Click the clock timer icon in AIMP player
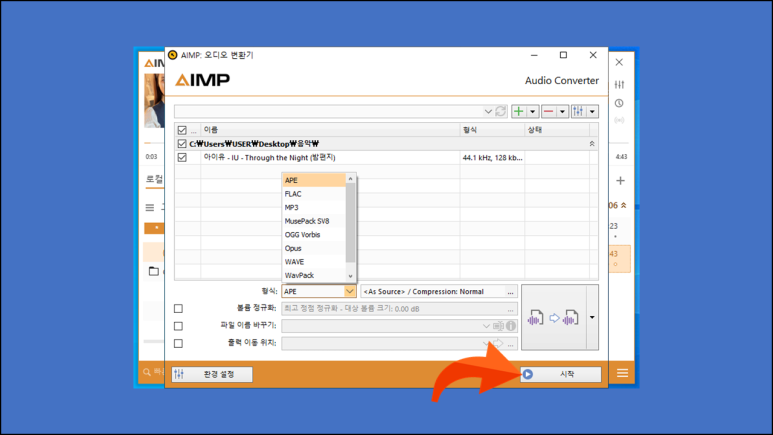Screen dimensions: 773x435 click(x=619, y=103)
